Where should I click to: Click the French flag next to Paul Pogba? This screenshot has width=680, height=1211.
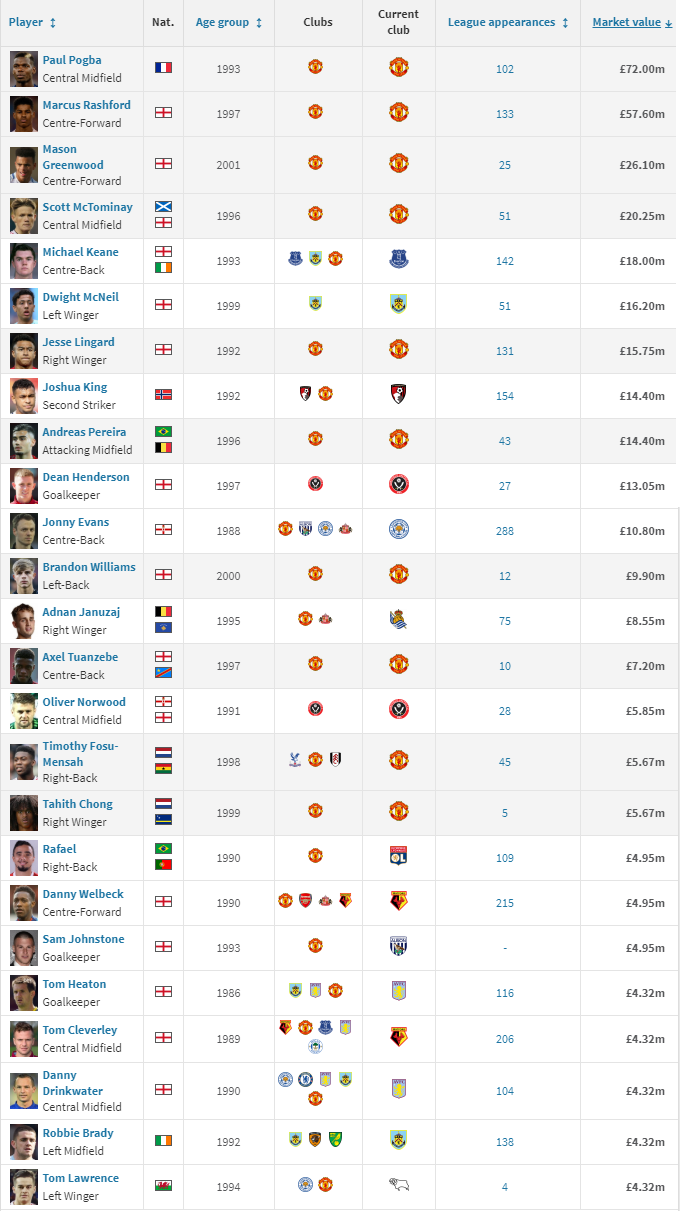coord(163,68)
